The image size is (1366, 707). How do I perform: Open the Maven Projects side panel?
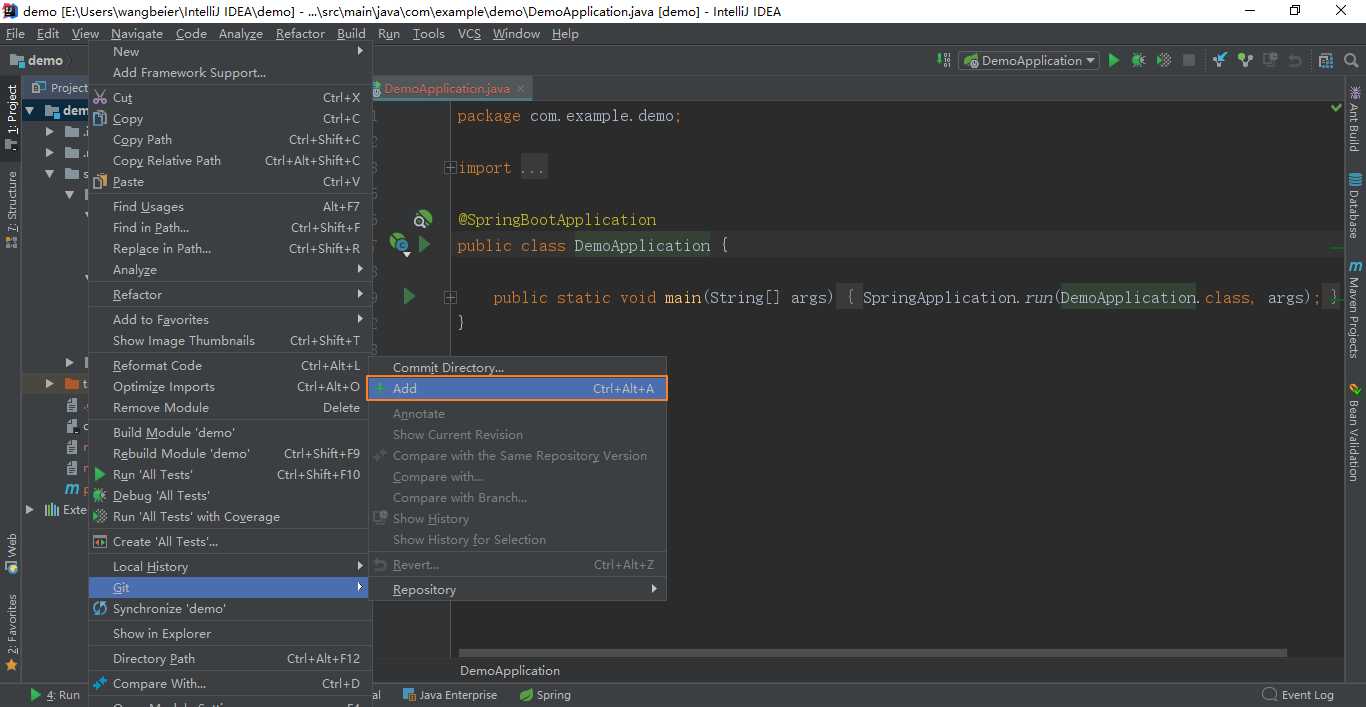click(1355, 310)
